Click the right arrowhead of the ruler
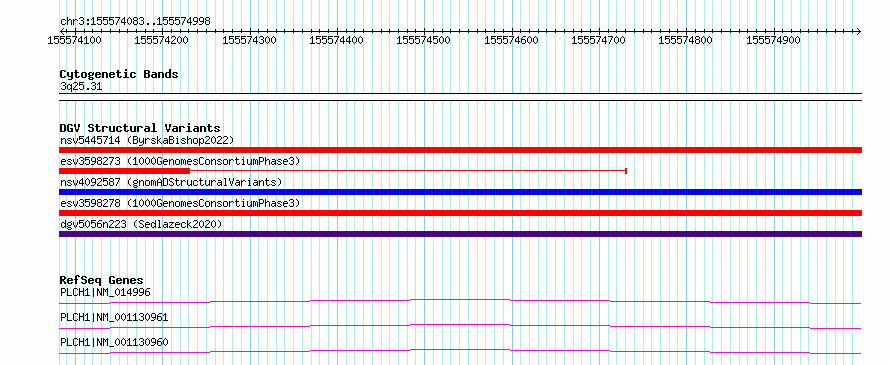 click(x=858, y=31)
